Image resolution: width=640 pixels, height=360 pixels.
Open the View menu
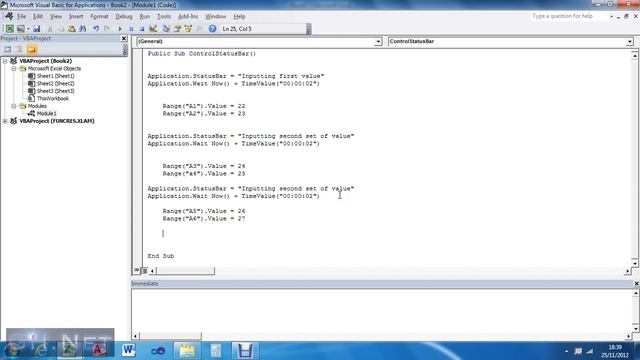click(x=56, y=16)
